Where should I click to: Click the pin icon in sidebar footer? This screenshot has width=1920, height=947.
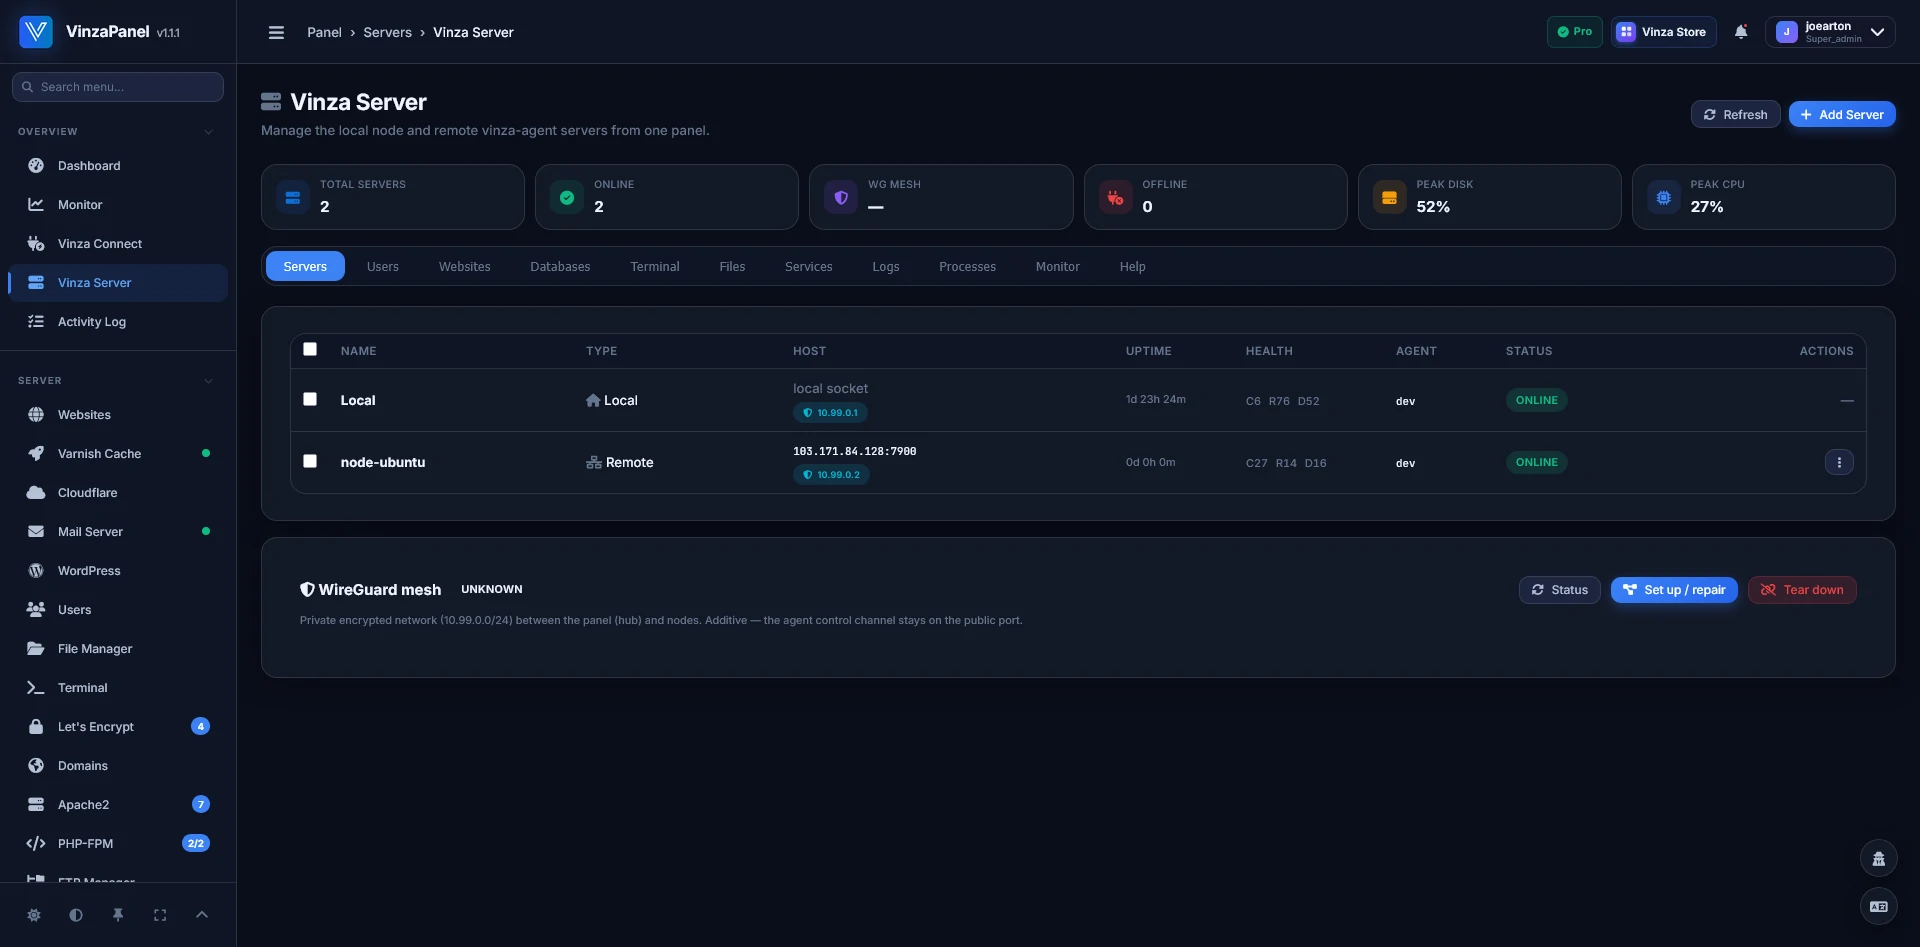click(118, 915)
